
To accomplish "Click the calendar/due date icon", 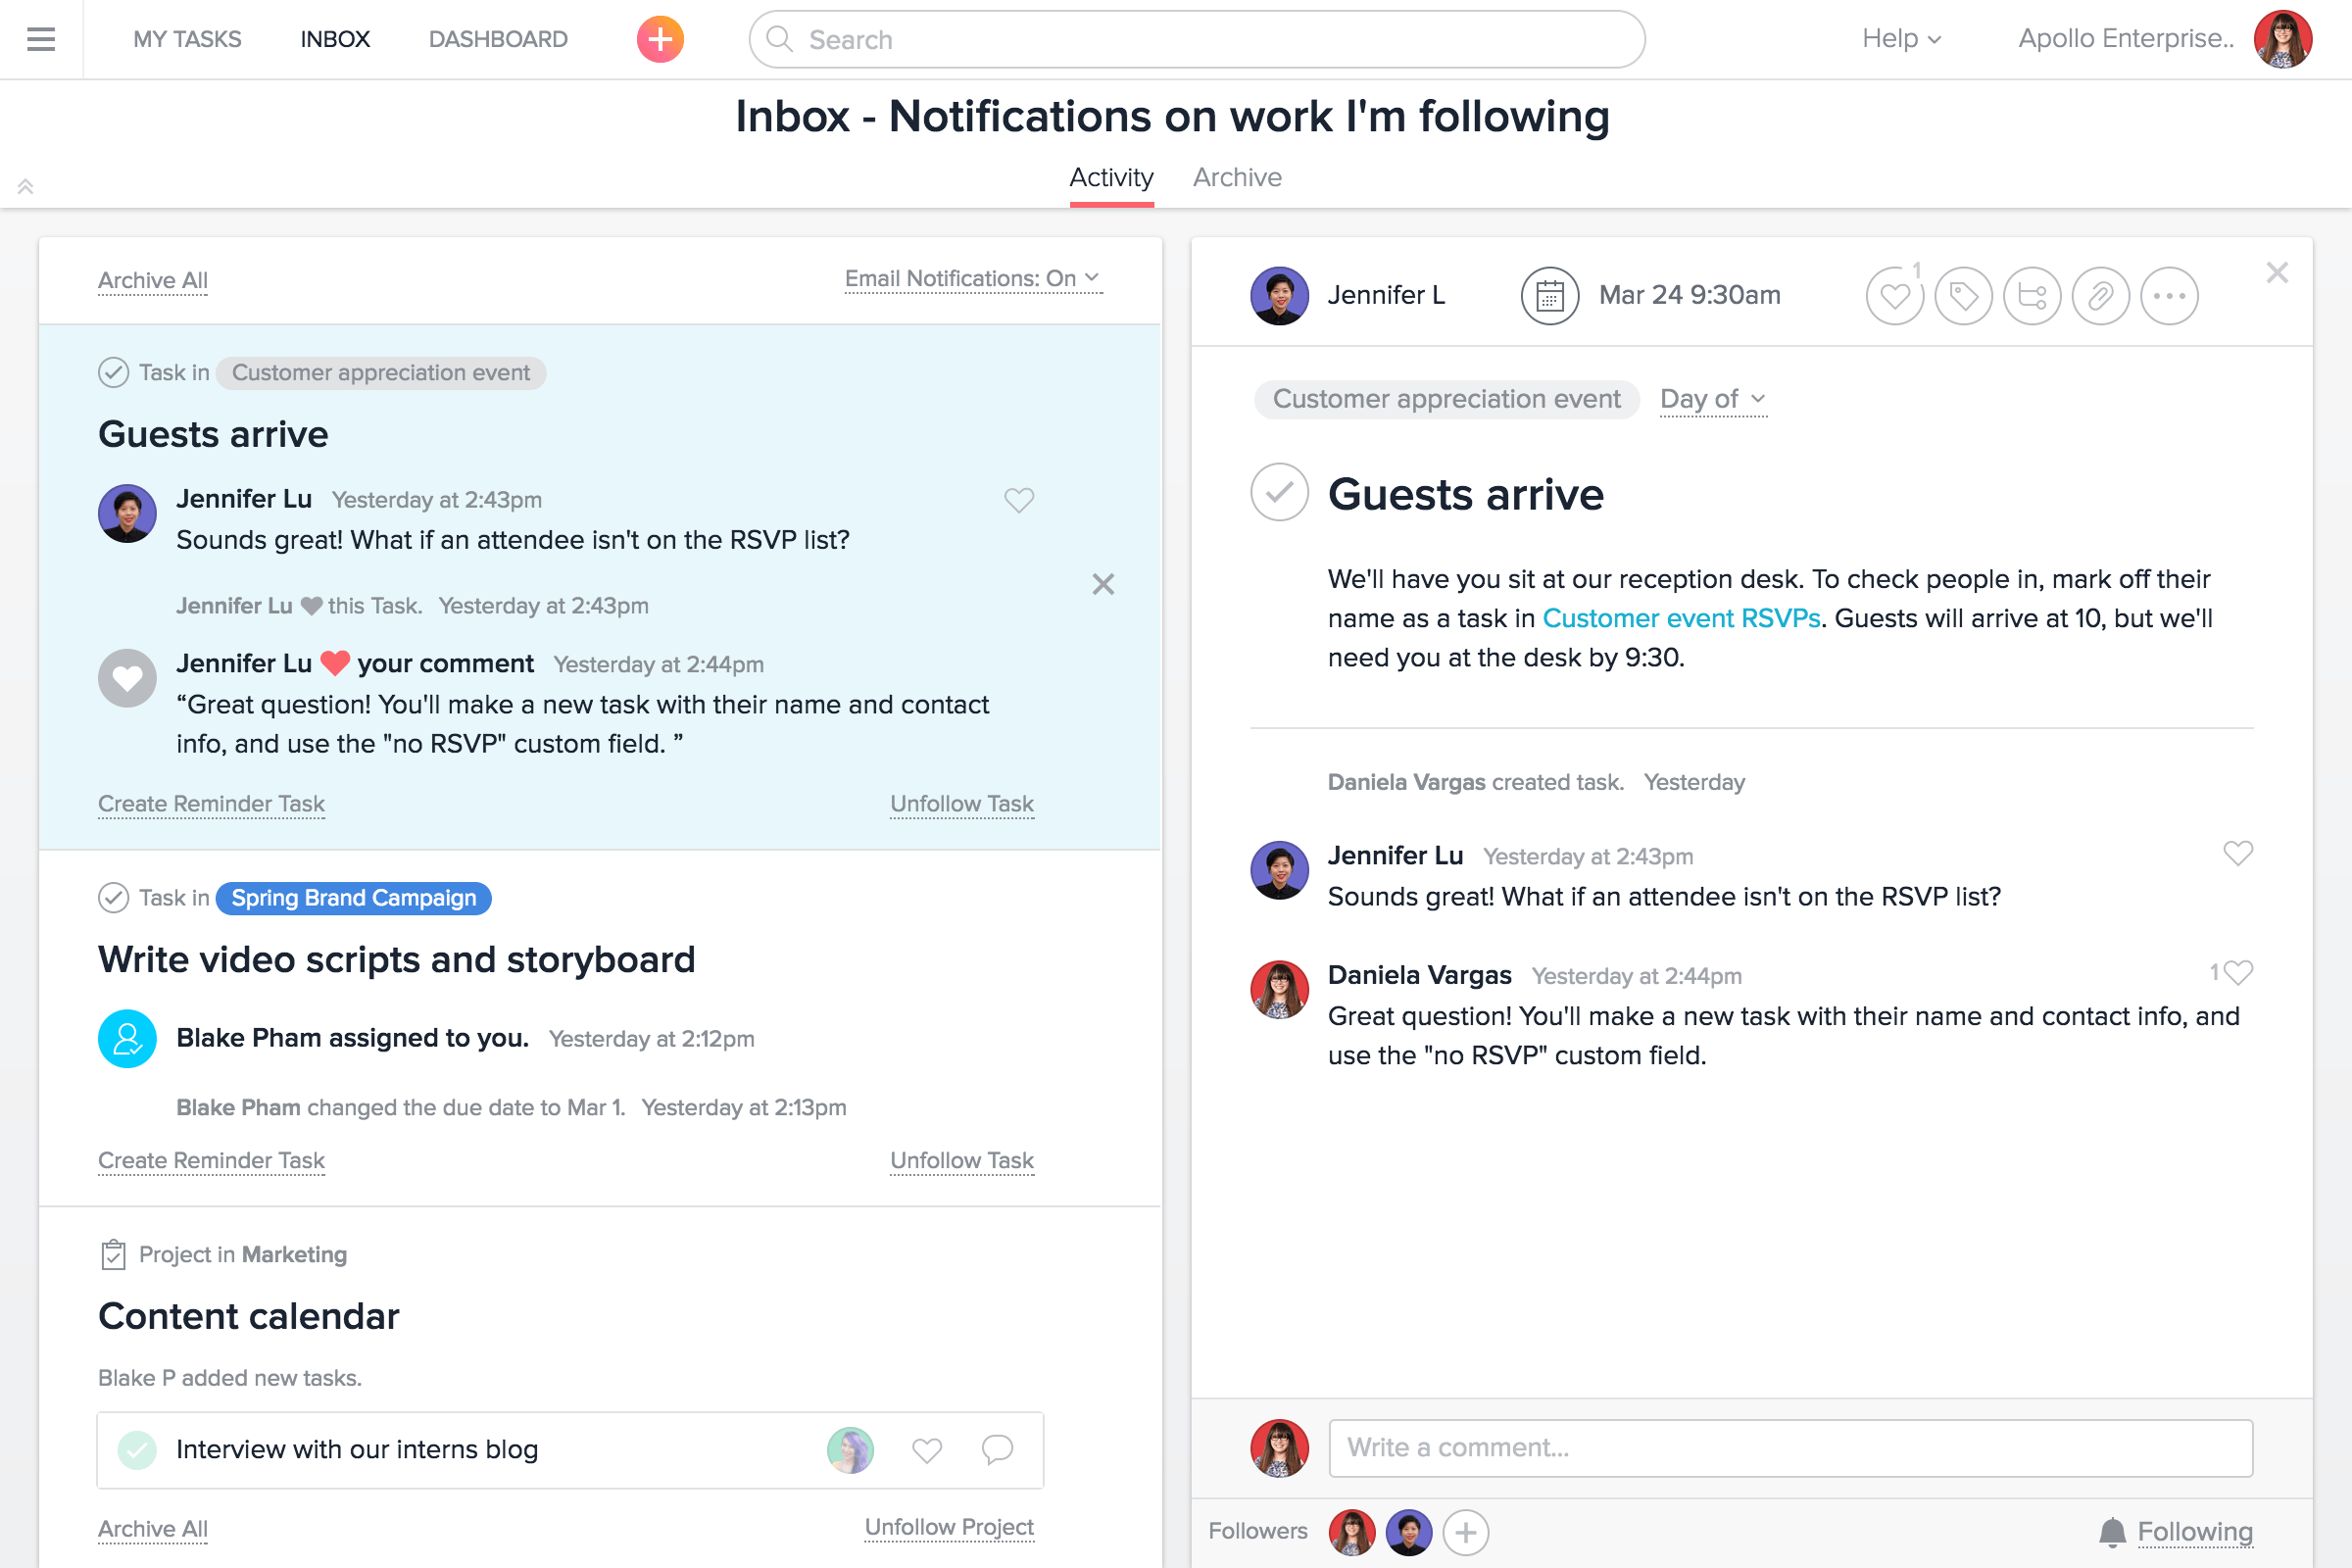I will (1548, 294).
